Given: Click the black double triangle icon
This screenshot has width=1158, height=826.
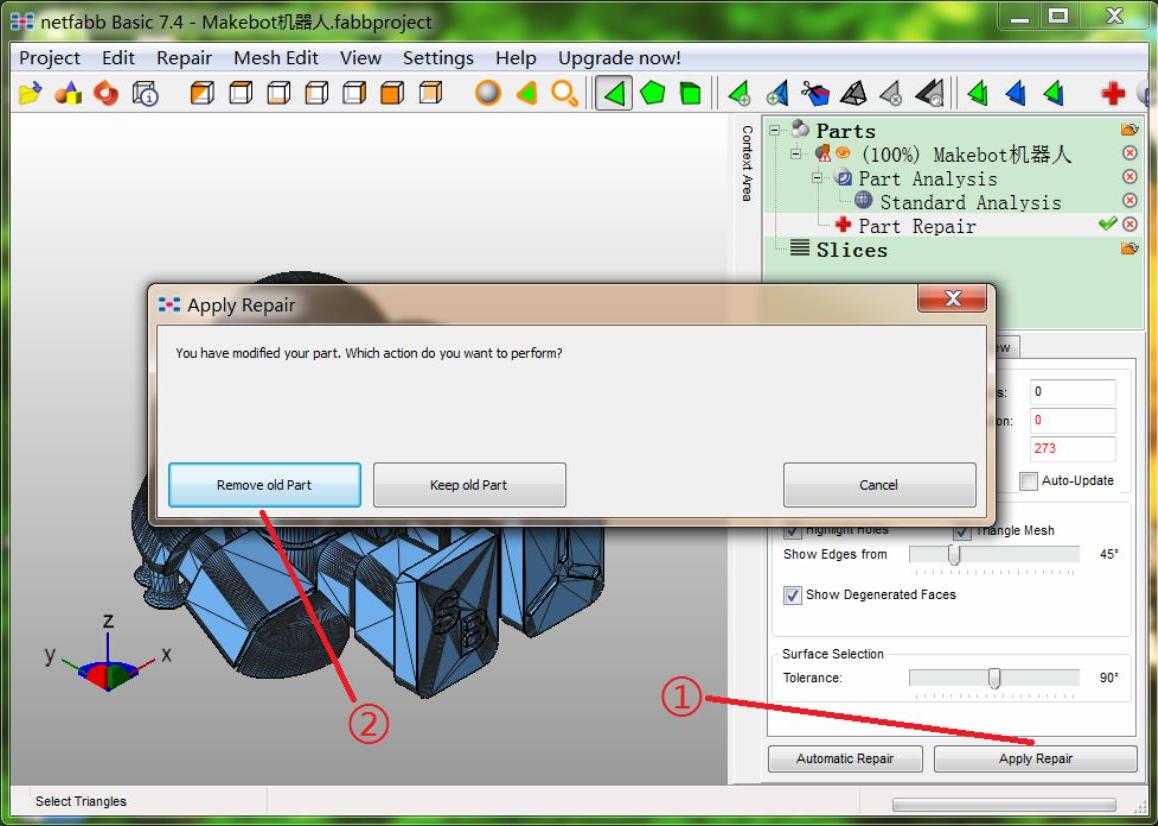Looking at the screenshot, I should click(x=930, y=94).
